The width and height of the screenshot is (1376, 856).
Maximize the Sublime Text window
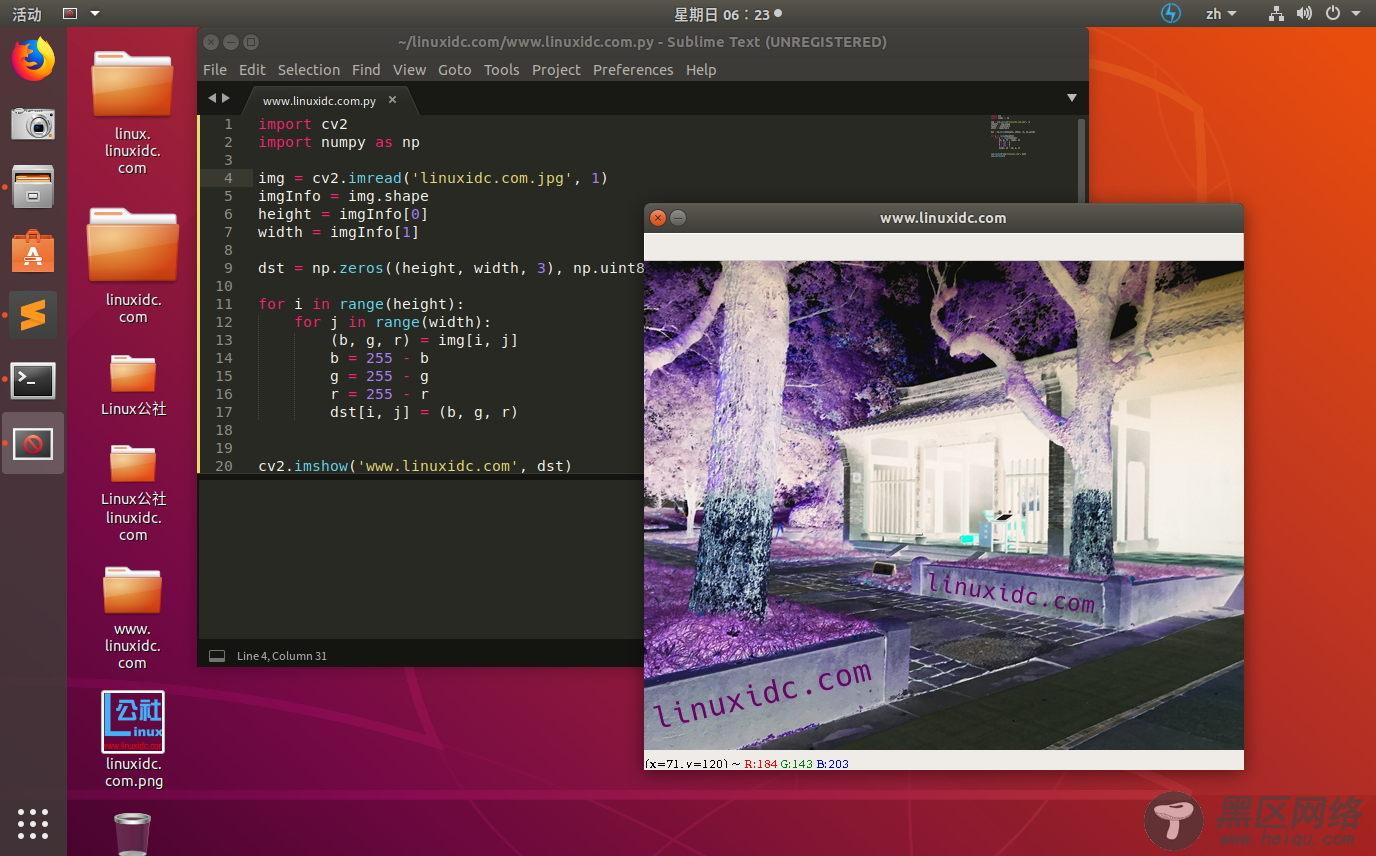(x=251, y=42)
